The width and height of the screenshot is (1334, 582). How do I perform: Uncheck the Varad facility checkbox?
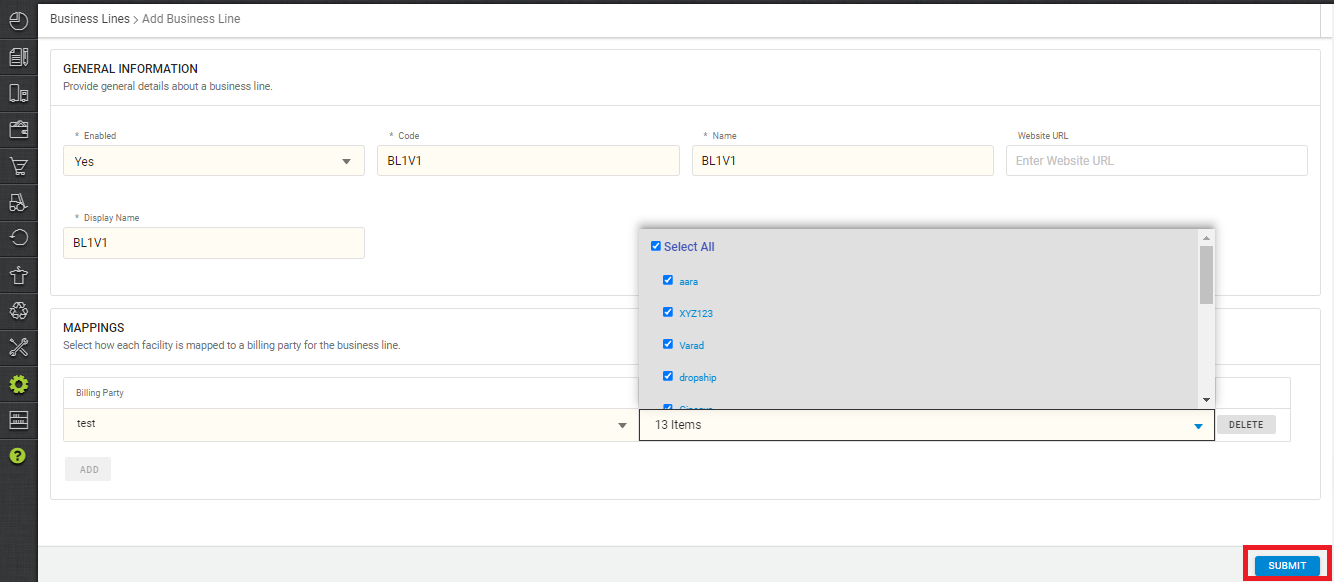click(x=668, y=344)
